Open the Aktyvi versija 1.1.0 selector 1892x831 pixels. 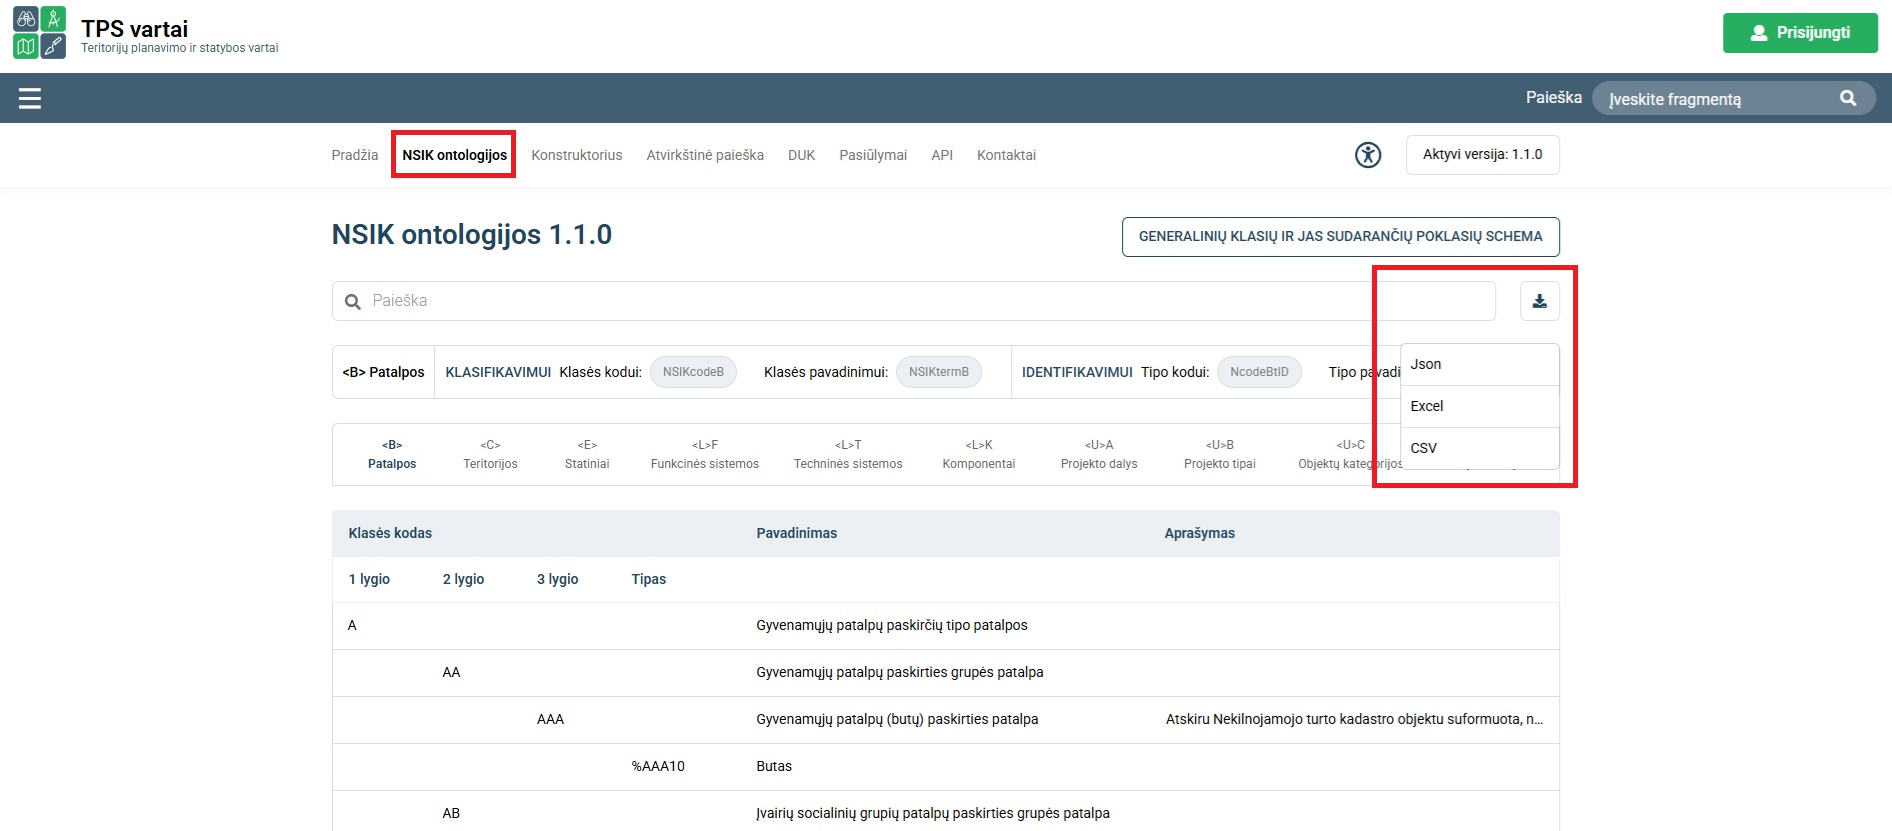click(1482, 155)
